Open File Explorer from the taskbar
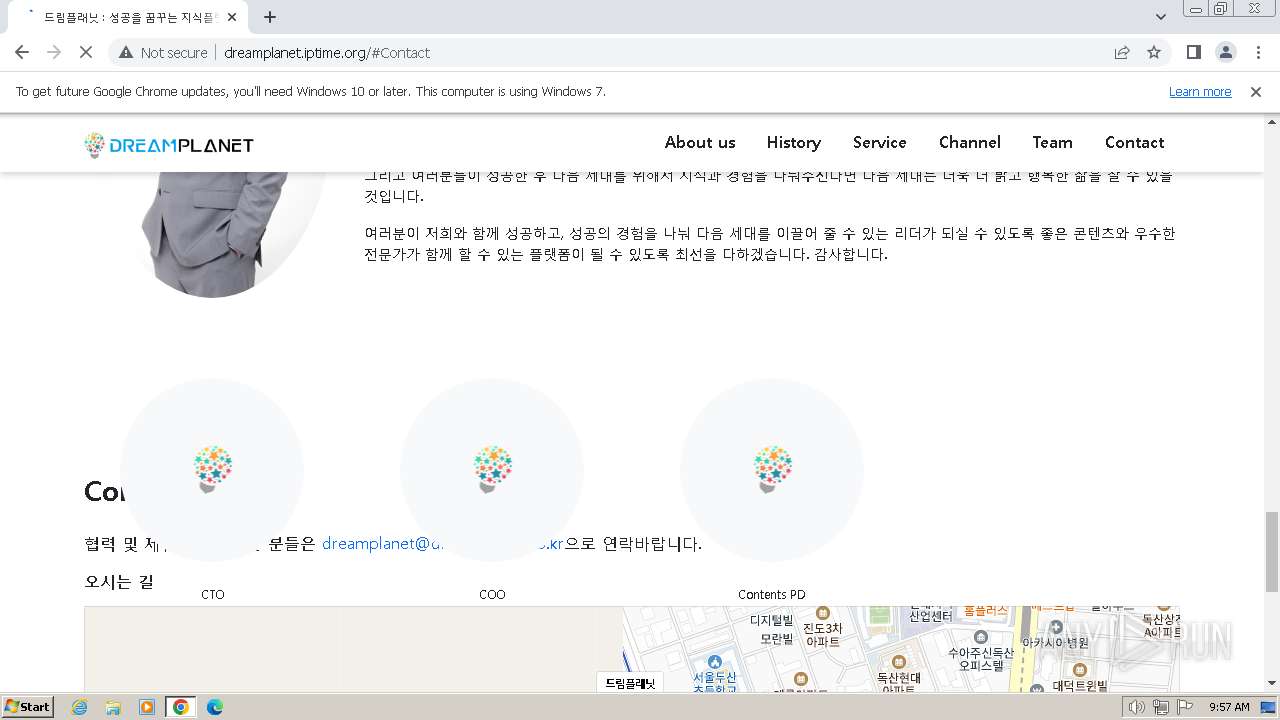The image size is (1280, 720). (x=113, y=707)
